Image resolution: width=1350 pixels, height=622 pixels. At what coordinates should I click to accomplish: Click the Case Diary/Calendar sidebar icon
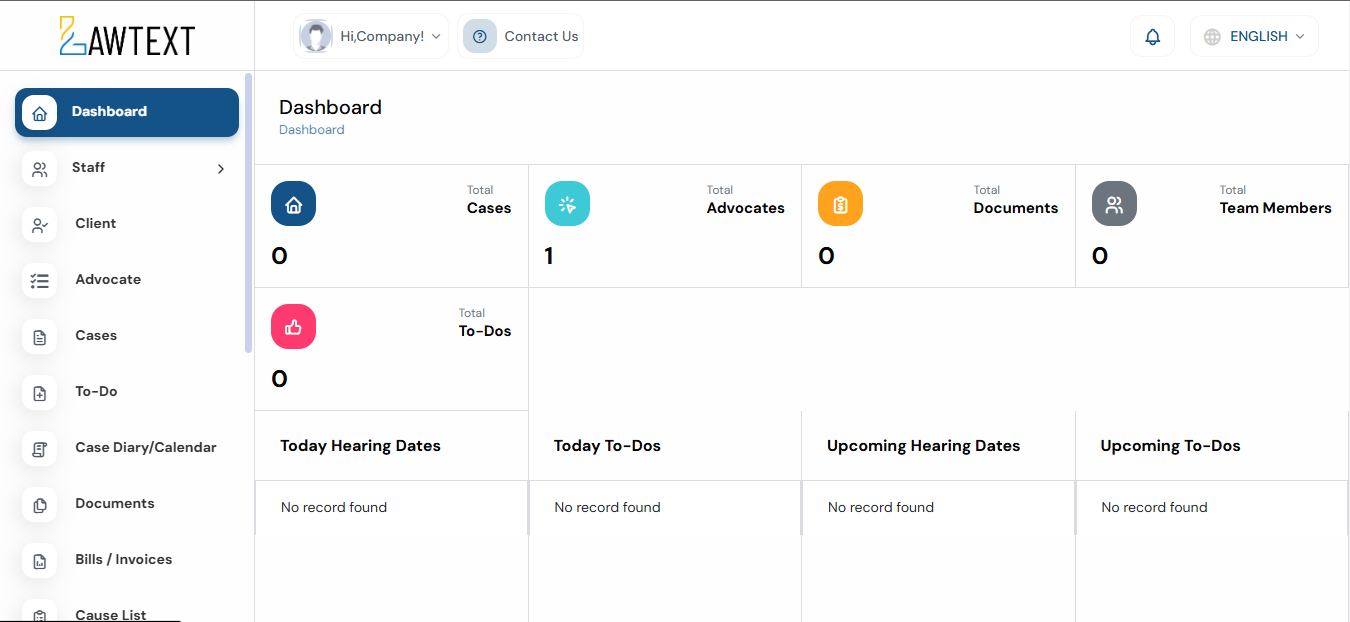[x=40, y=449]
